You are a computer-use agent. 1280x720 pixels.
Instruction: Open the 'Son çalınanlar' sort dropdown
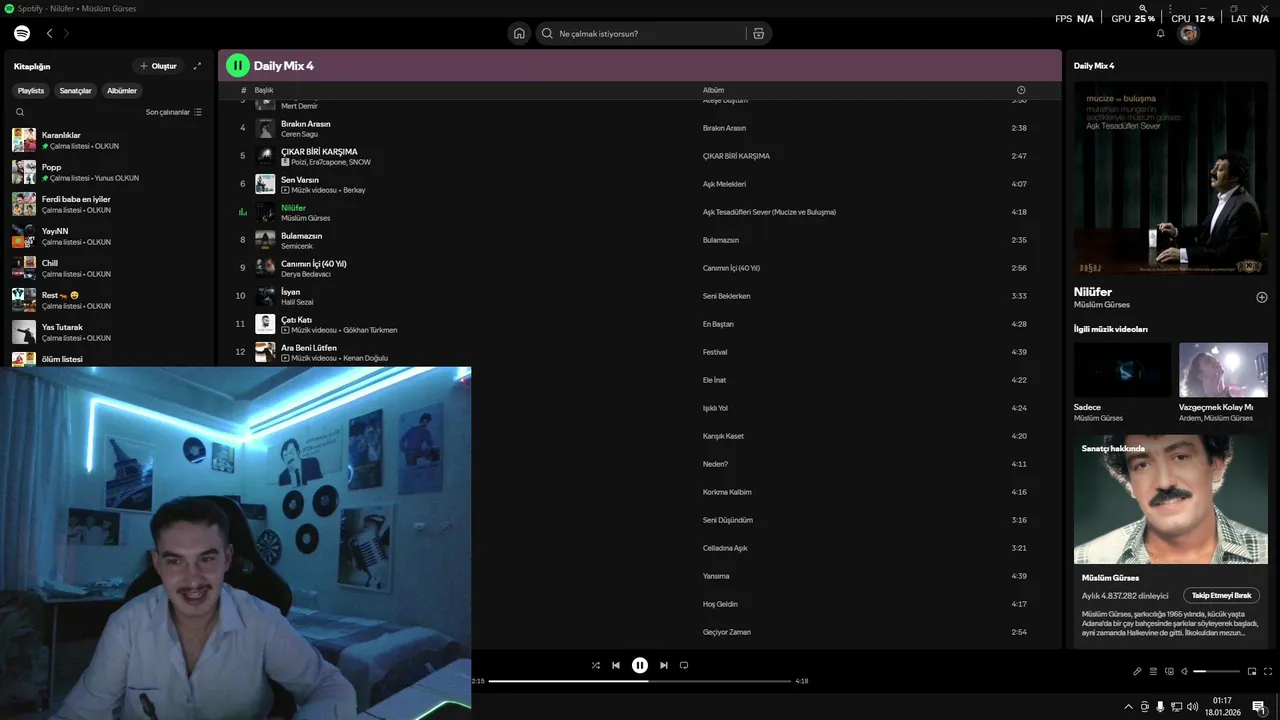174,112
